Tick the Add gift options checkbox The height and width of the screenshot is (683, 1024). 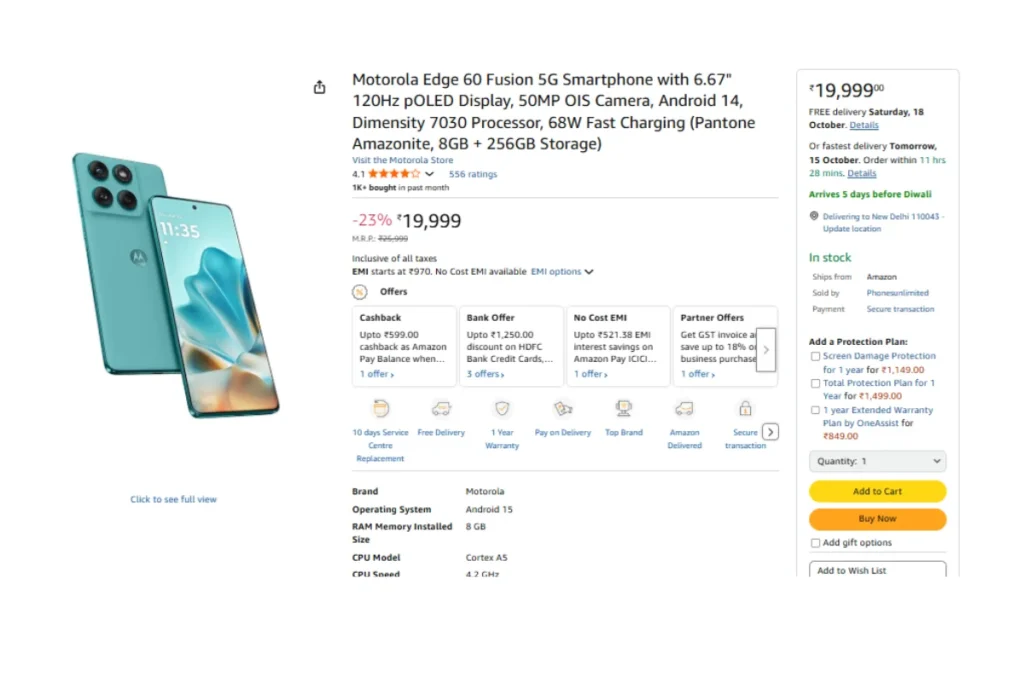tap(816, 543)
